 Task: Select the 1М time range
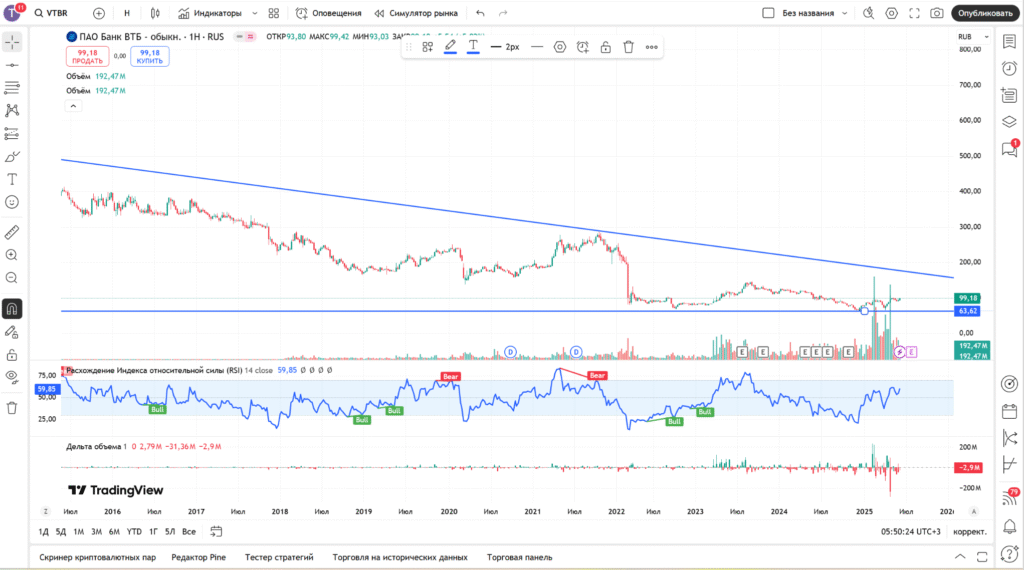pyautogui.click(x=78, y=531)
